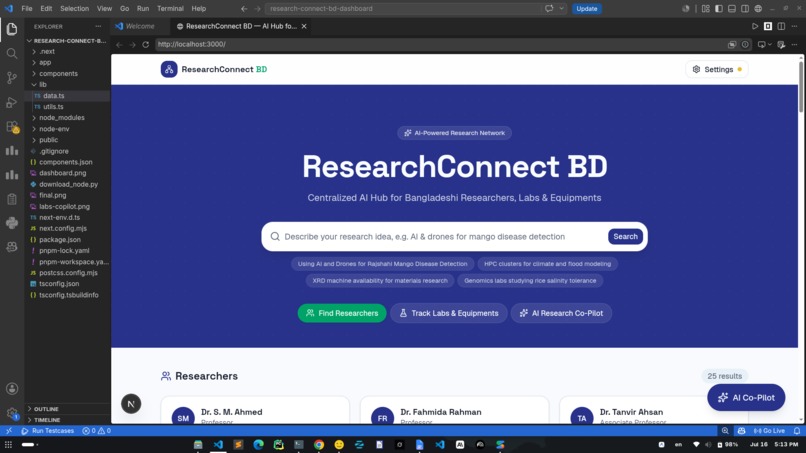Open the floating AI Co-Pilot button
Screen dimensions: 806x453
point(746,397)
